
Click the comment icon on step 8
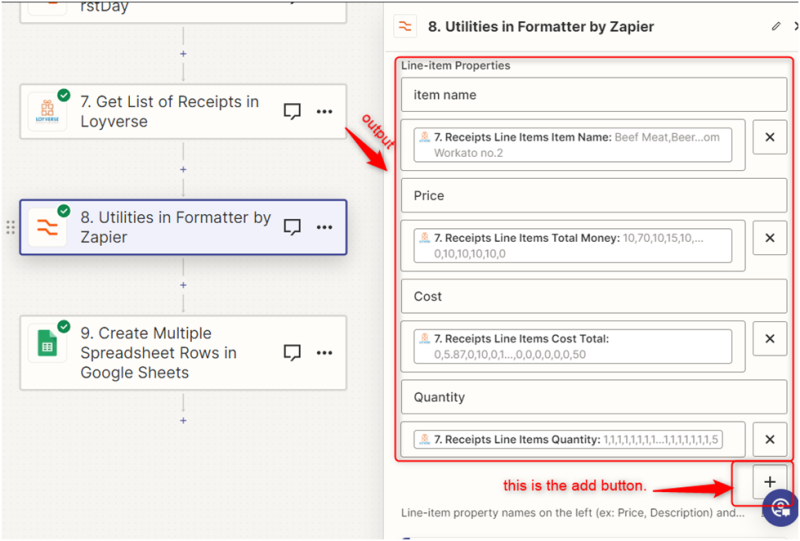point(292,227)
